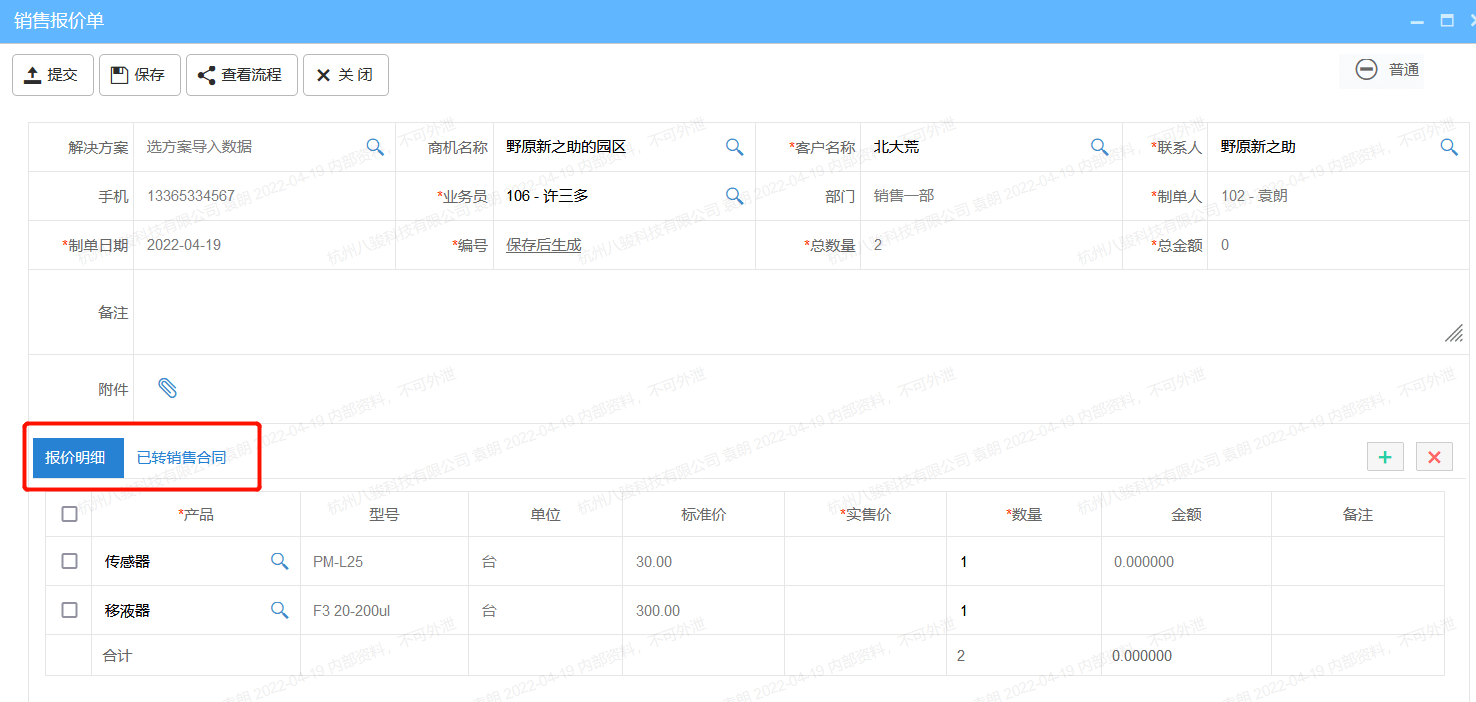Check the row checkbox for 传感器
The width and height of the screenshot is (1476, 702).
69,561
